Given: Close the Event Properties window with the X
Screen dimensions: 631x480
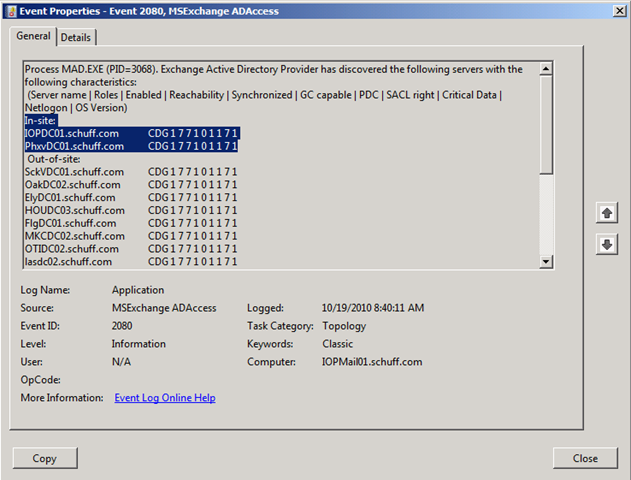Looking at the screenshot, I should coord(619,11).
